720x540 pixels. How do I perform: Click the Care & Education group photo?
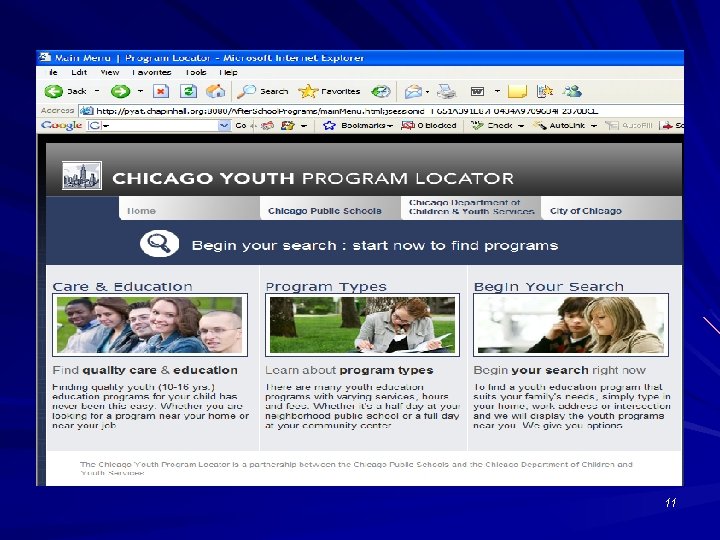(x=150, y=325)
